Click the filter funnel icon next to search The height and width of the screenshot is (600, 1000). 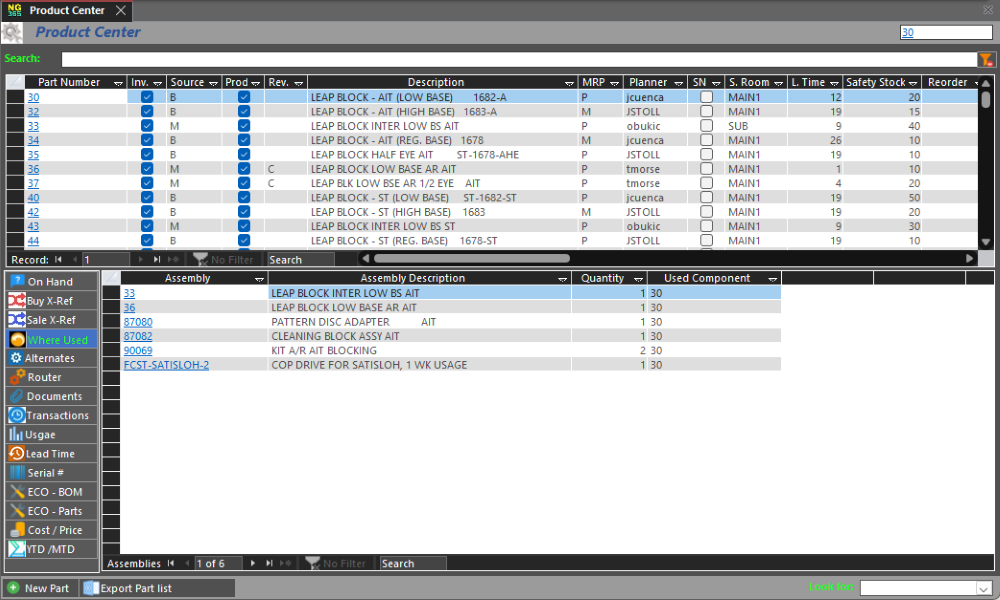coord(986,59)
